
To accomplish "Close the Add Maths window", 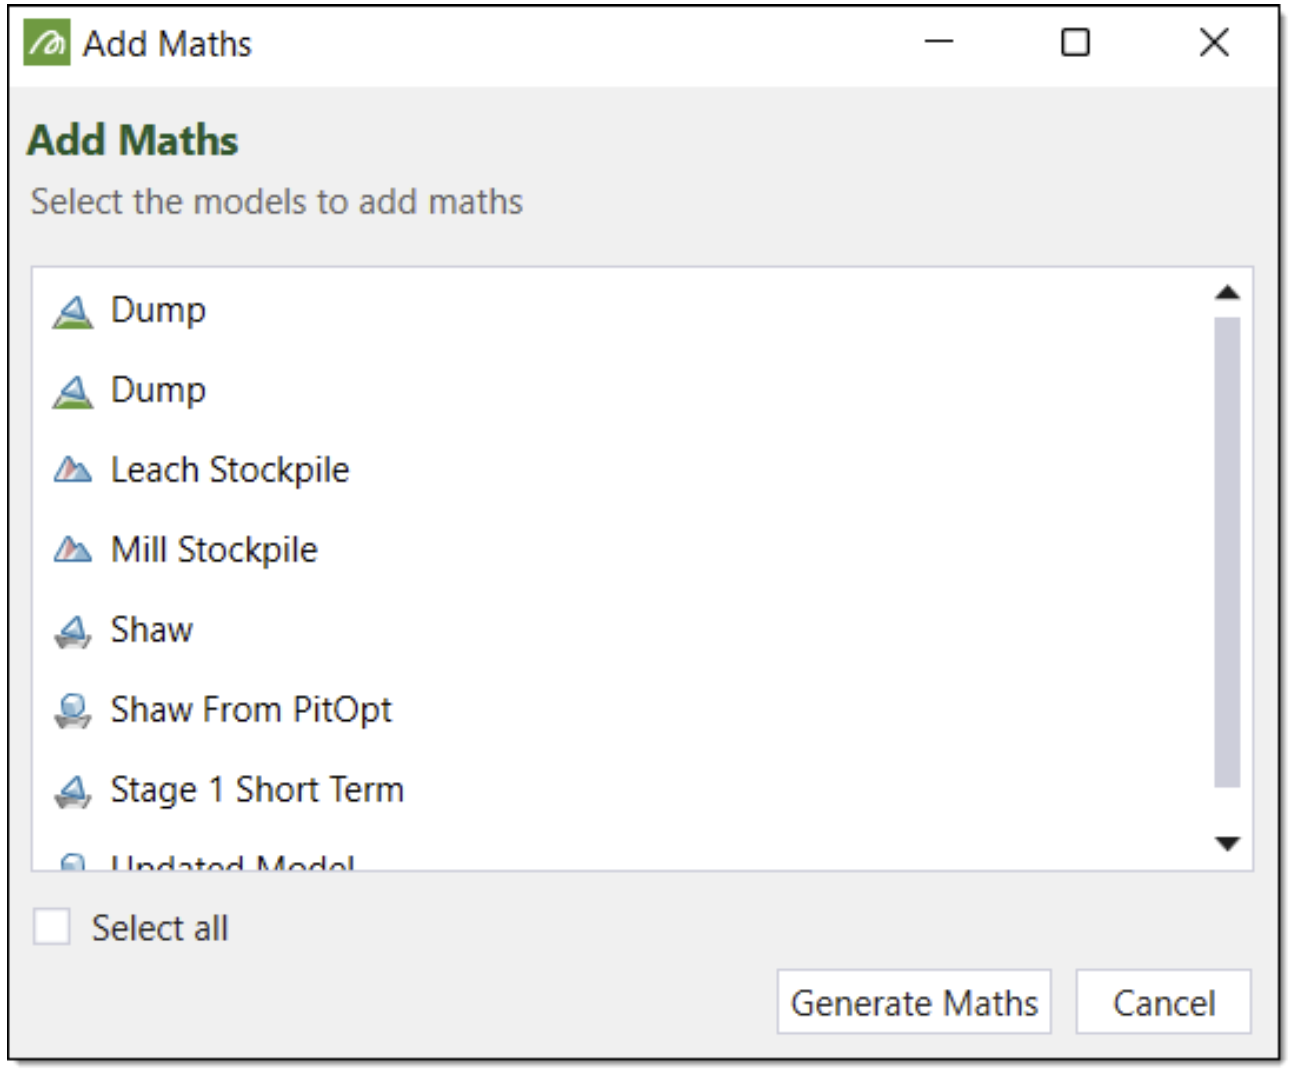I will (1214, 43).
